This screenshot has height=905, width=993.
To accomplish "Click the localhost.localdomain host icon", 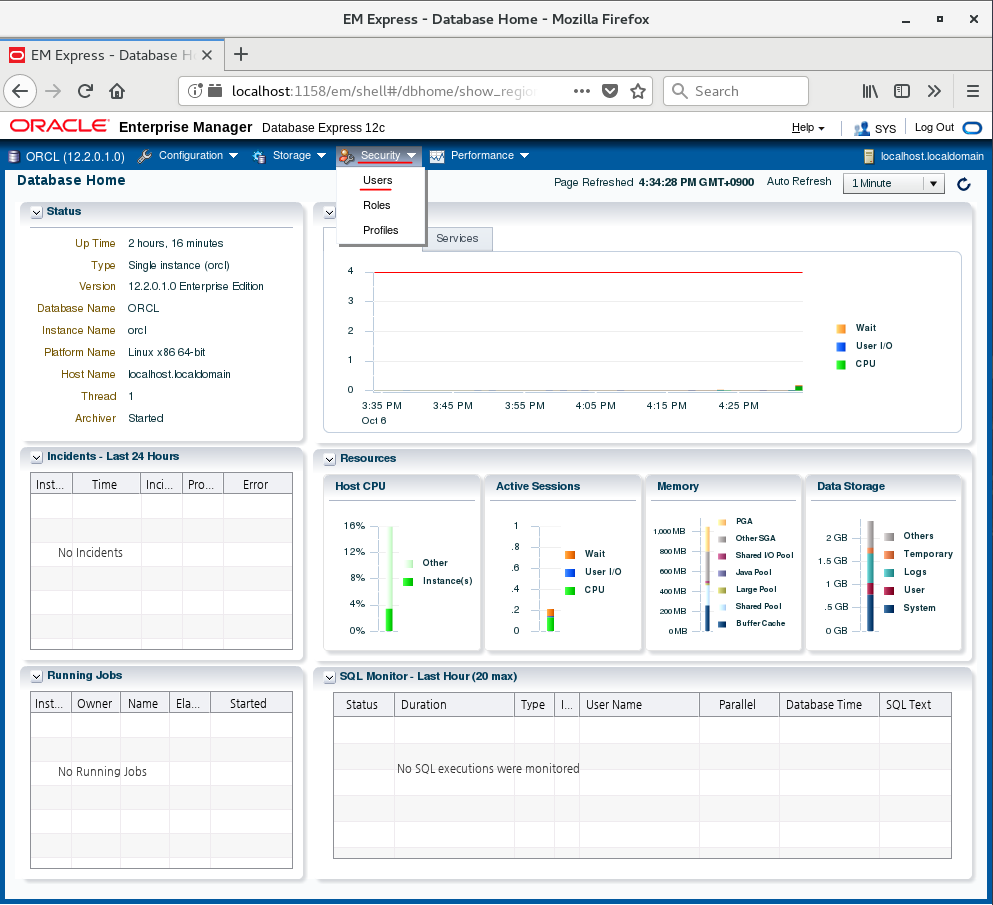I will coord(870,156).
